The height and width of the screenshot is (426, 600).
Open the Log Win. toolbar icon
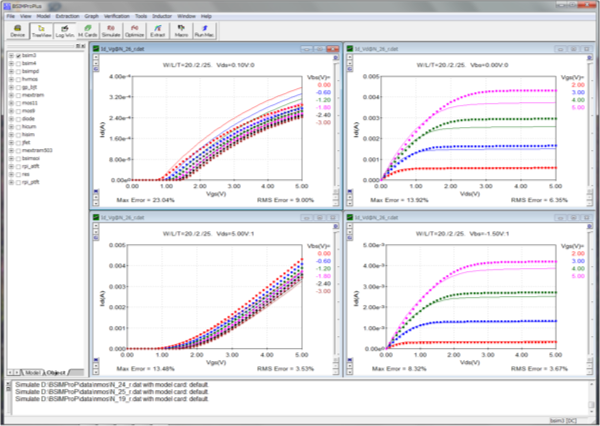pyautogui.click(x=64, y=32)
